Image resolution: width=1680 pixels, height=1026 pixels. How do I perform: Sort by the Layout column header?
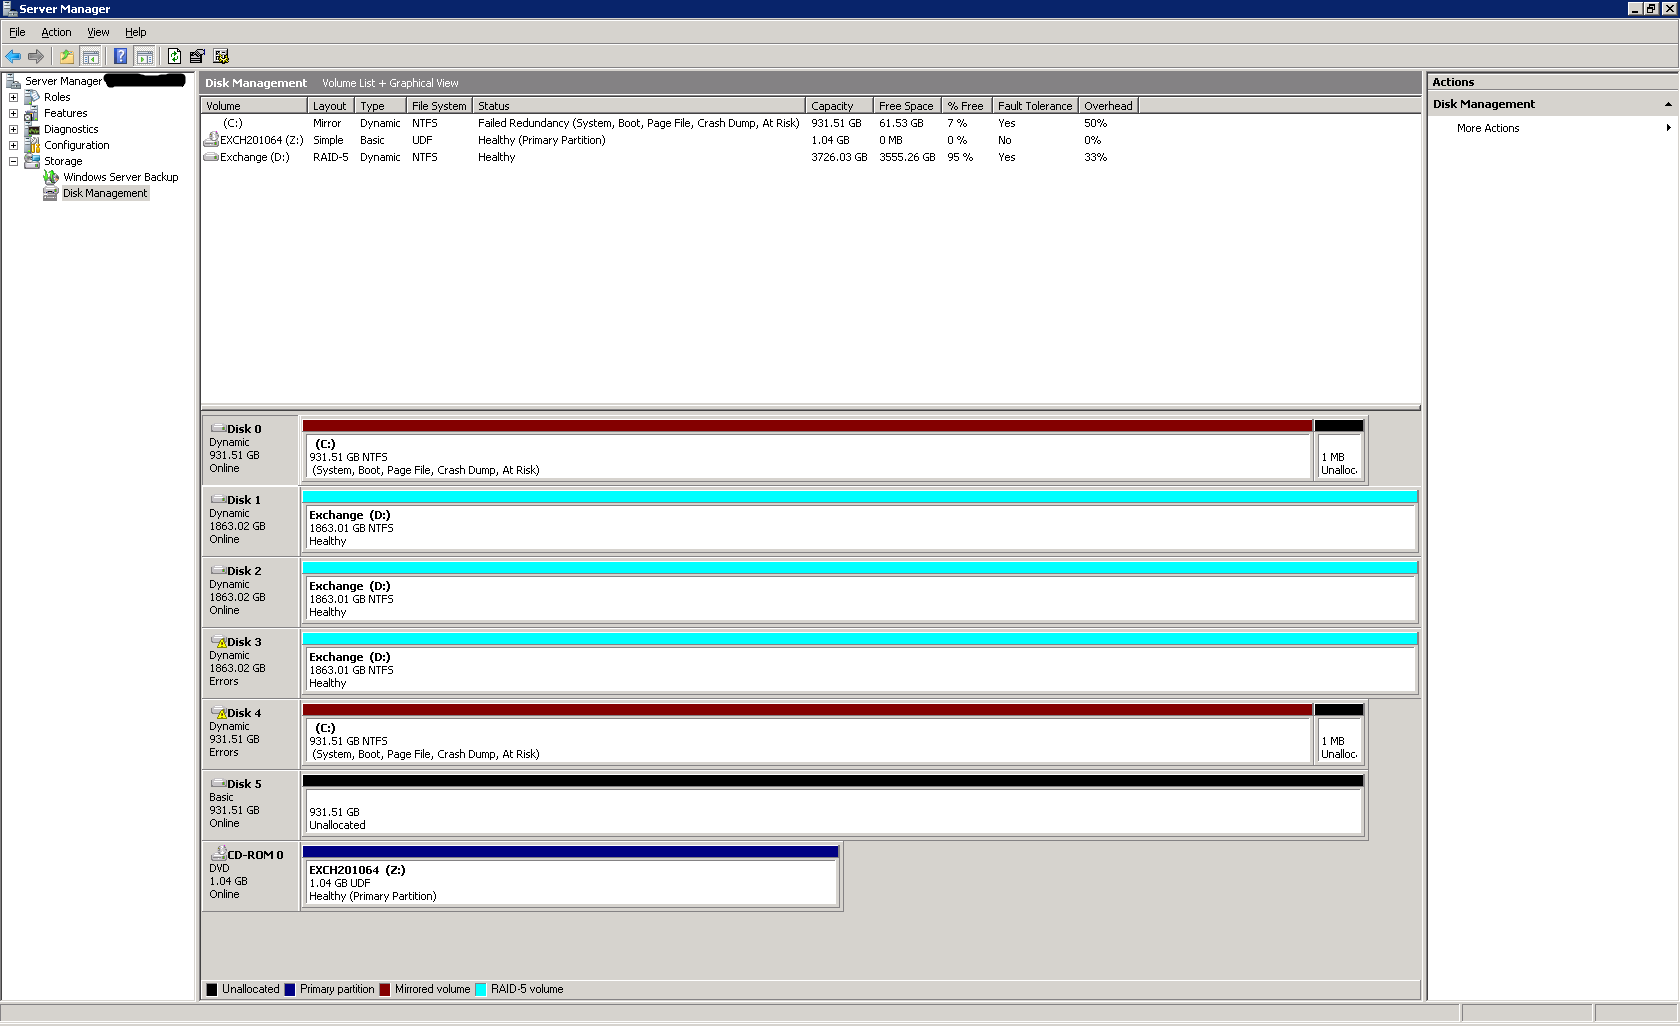331,105
